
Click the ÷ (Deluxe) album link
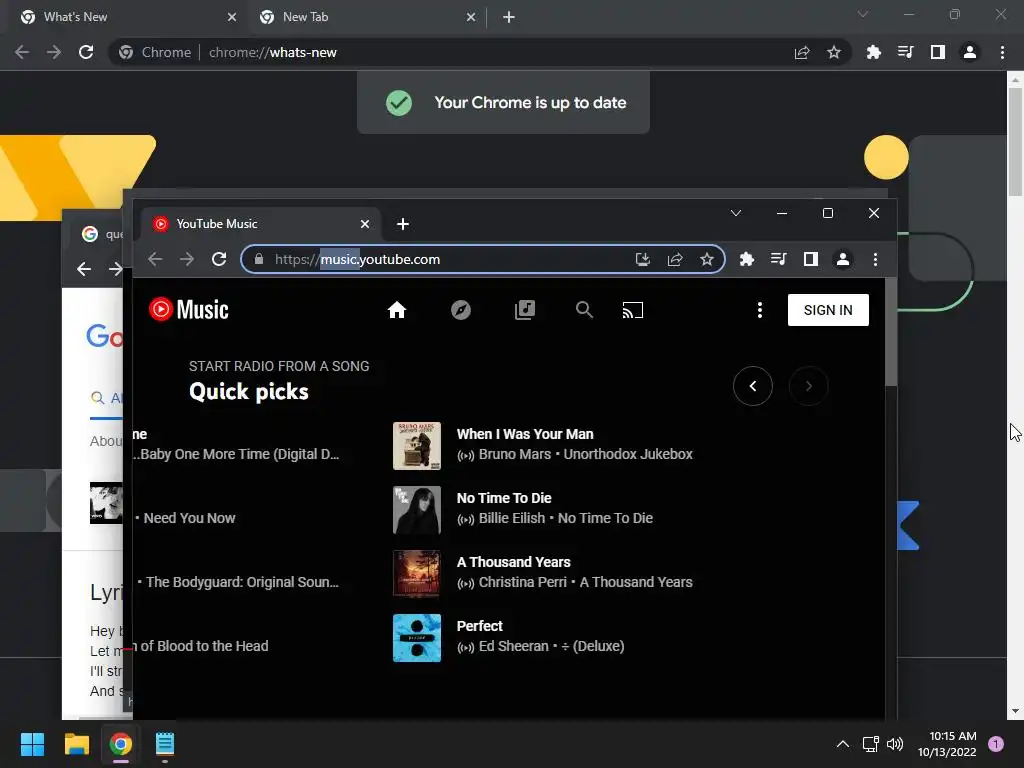pyautogui.click(x=593, y=647)
